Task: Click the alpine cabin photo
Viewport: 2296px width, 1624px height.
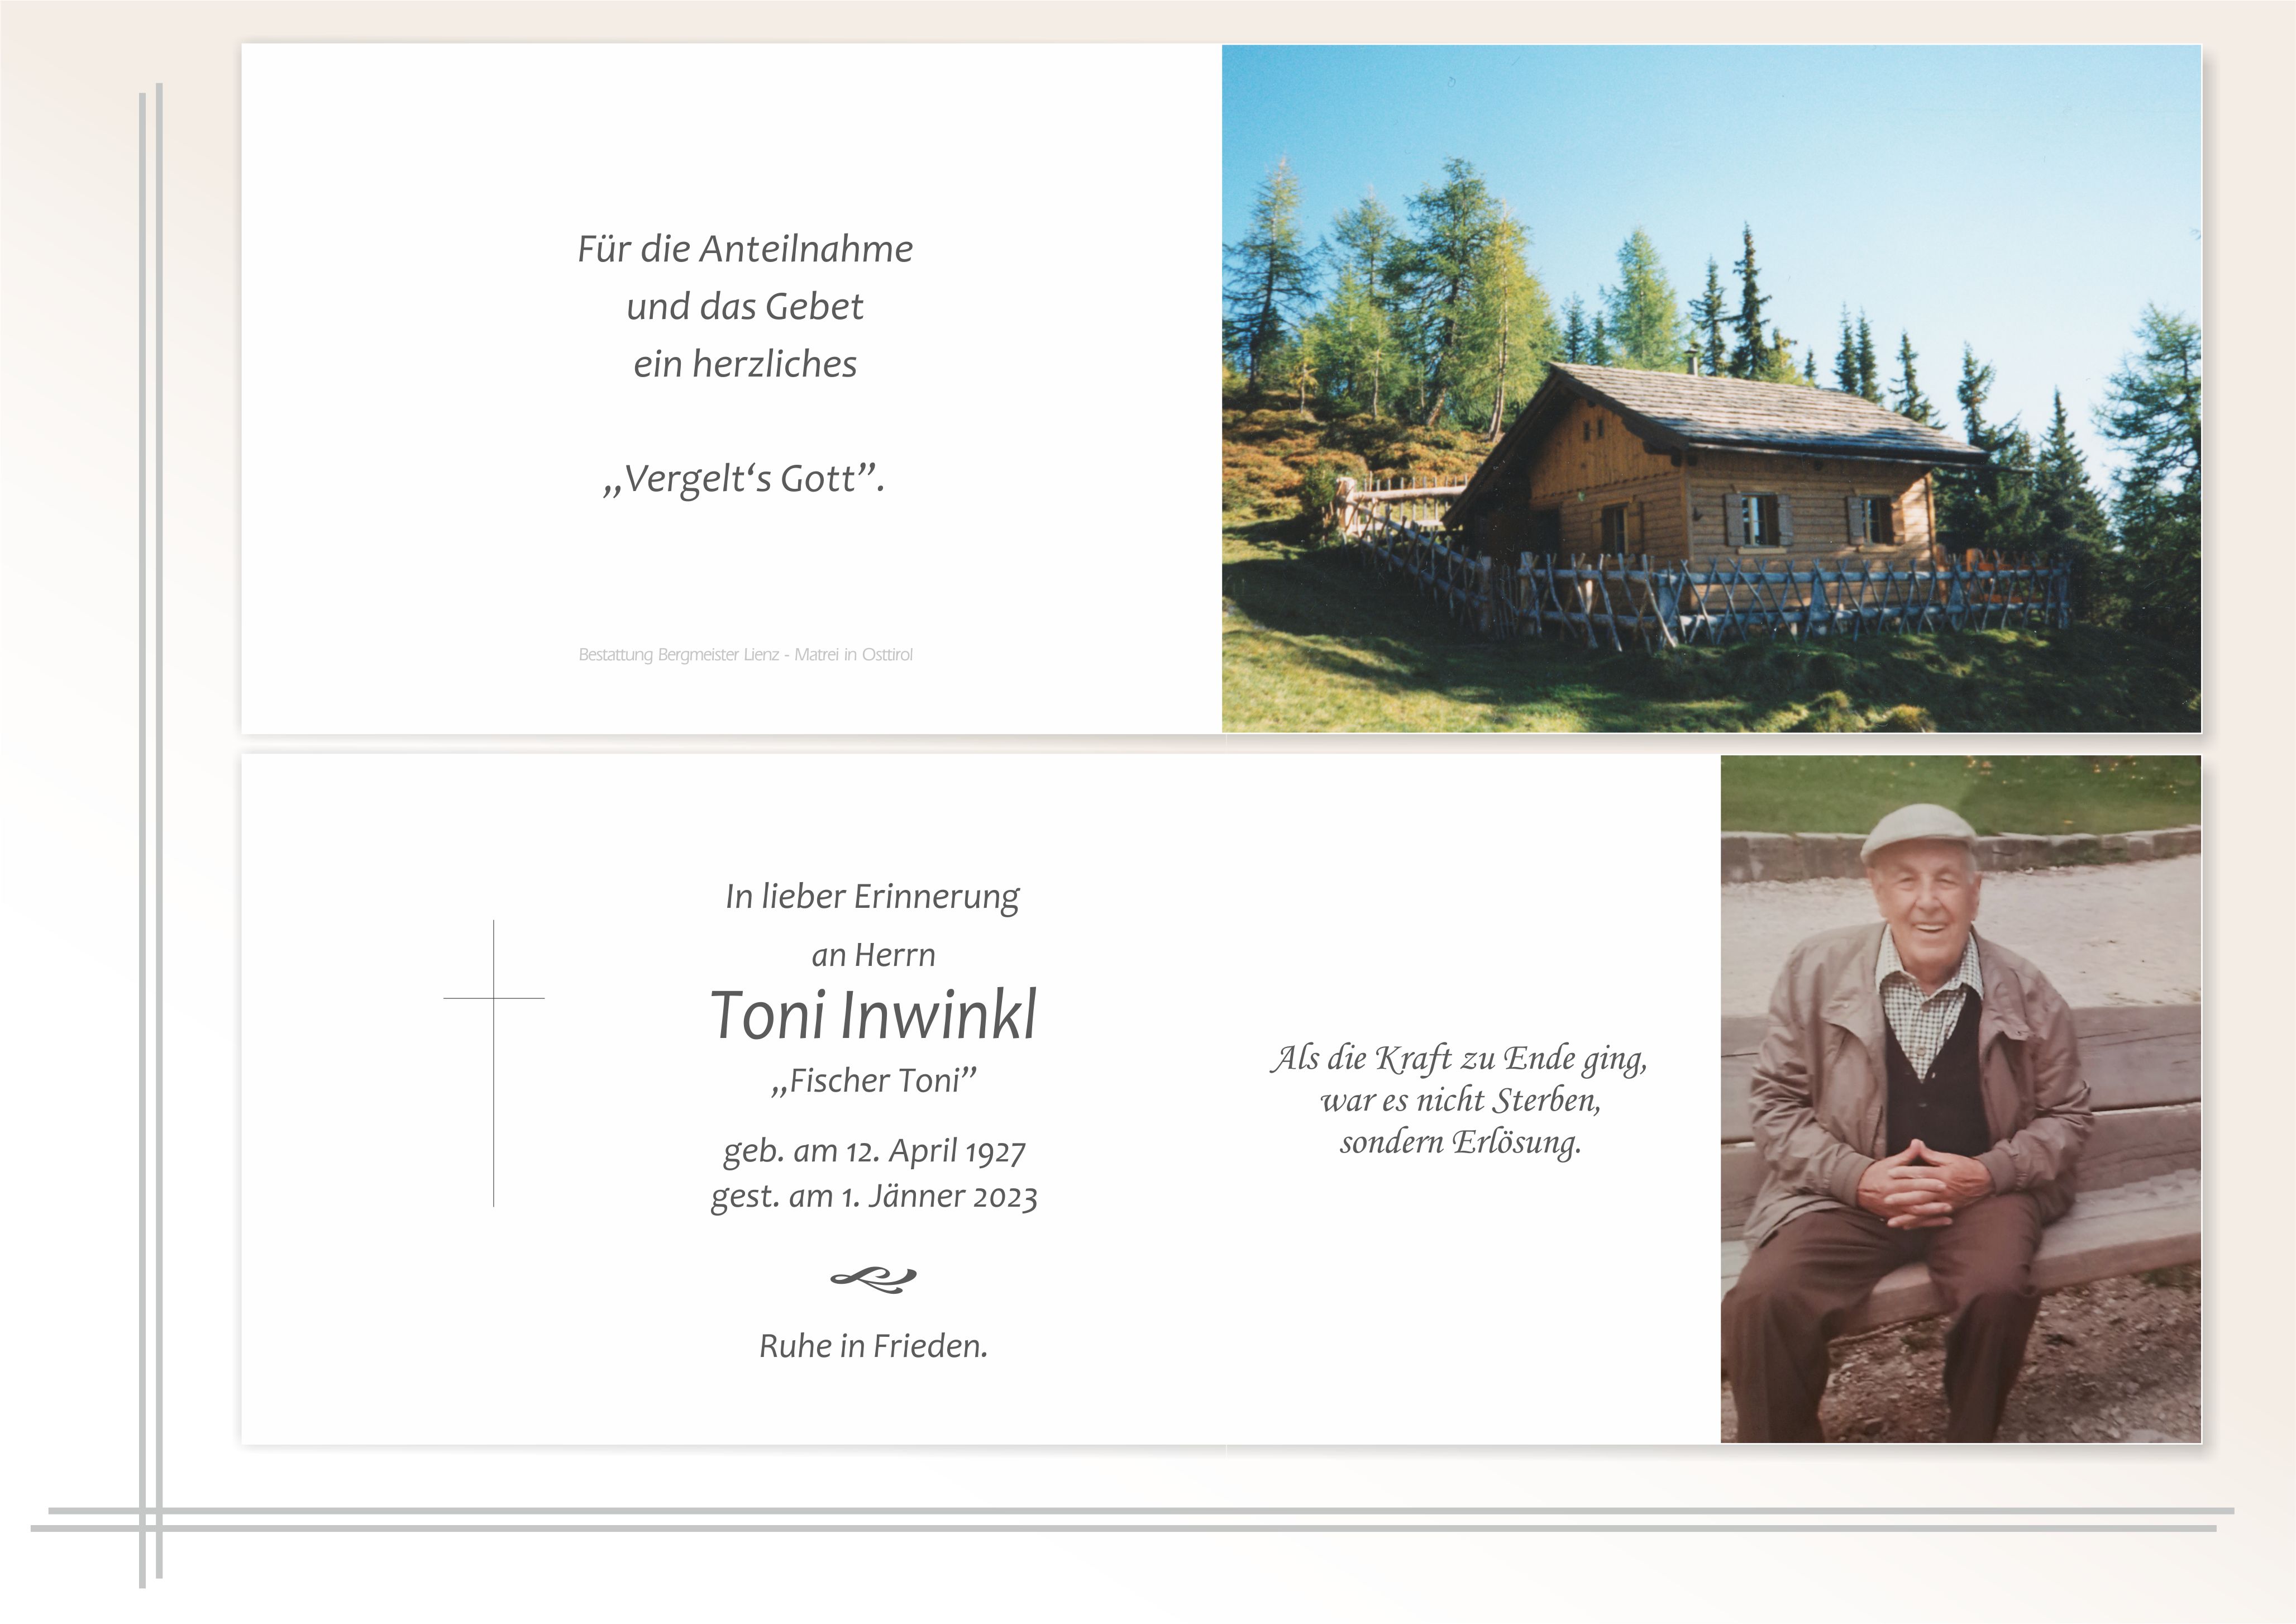Action: tap(1711, 389)
